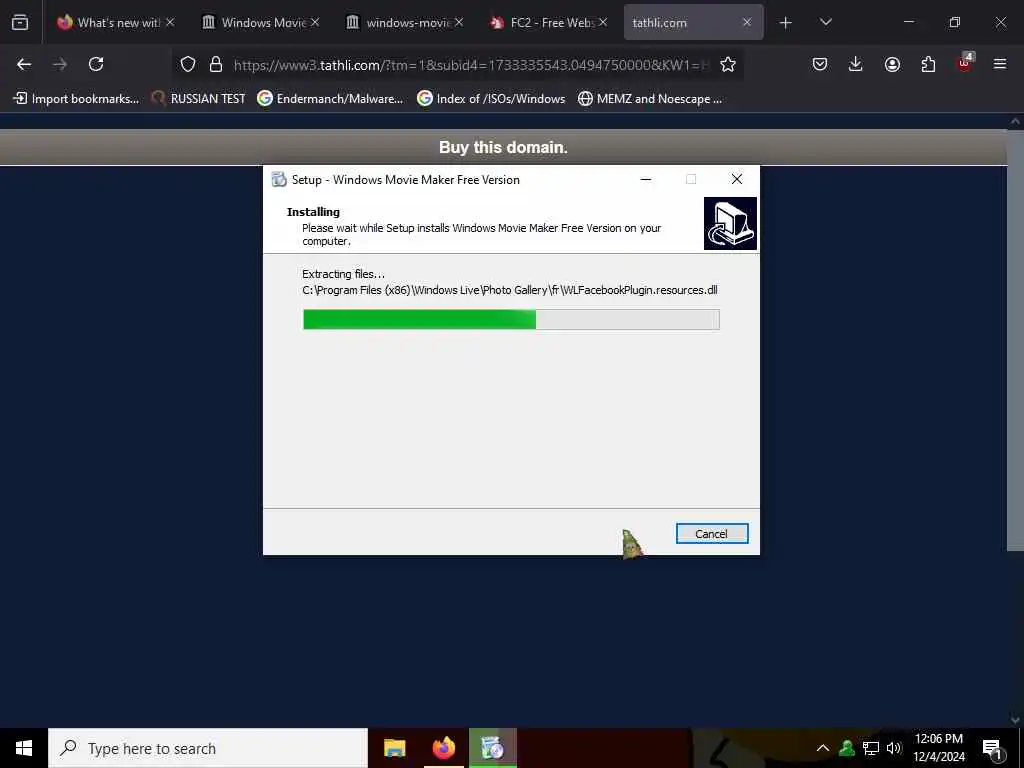Image resolution: width=1024 pixels, height=768 pixels.
Task: Close the Setup dialog window
Action: (x=737, y=179)
